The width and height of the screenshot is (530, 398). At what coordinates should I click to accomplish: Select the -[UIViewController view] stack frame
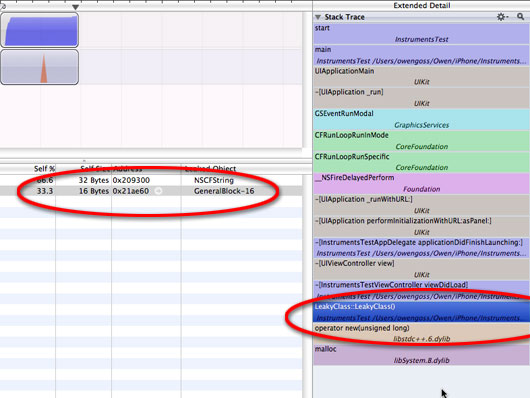pyautogui.click(x=421, y=269)
